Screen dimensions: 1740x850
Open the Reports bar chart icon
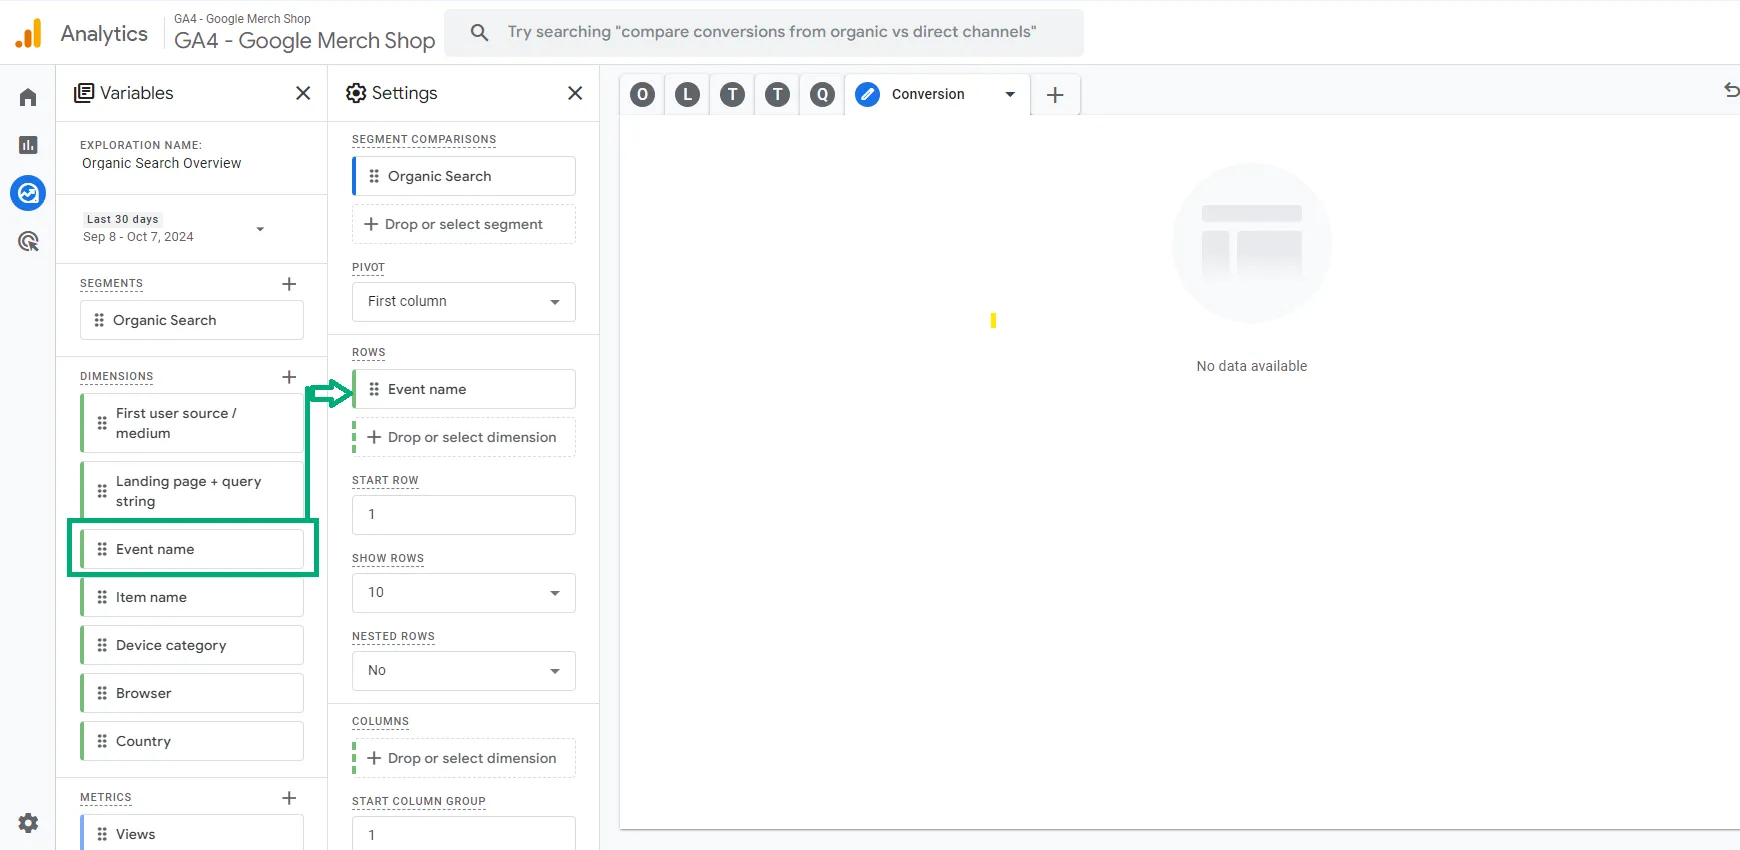click(28, 145)
